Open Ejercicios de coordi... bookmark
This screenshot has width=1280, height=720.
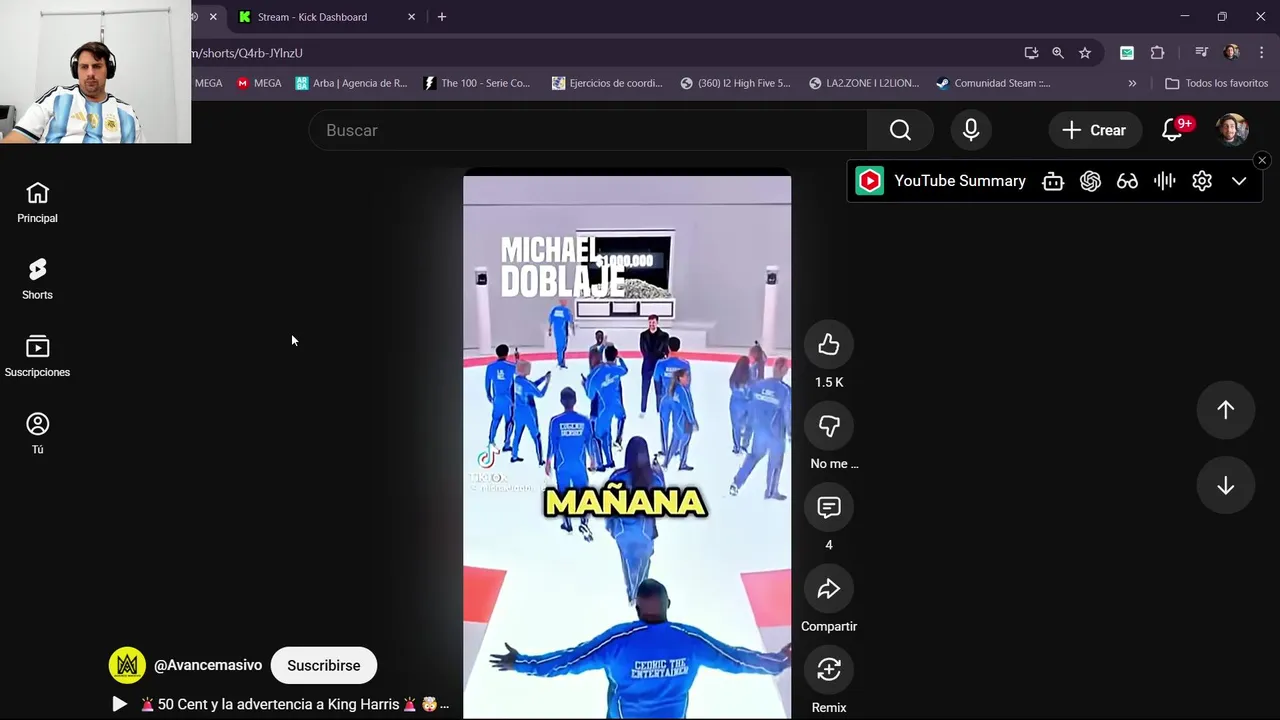[608, 83]
